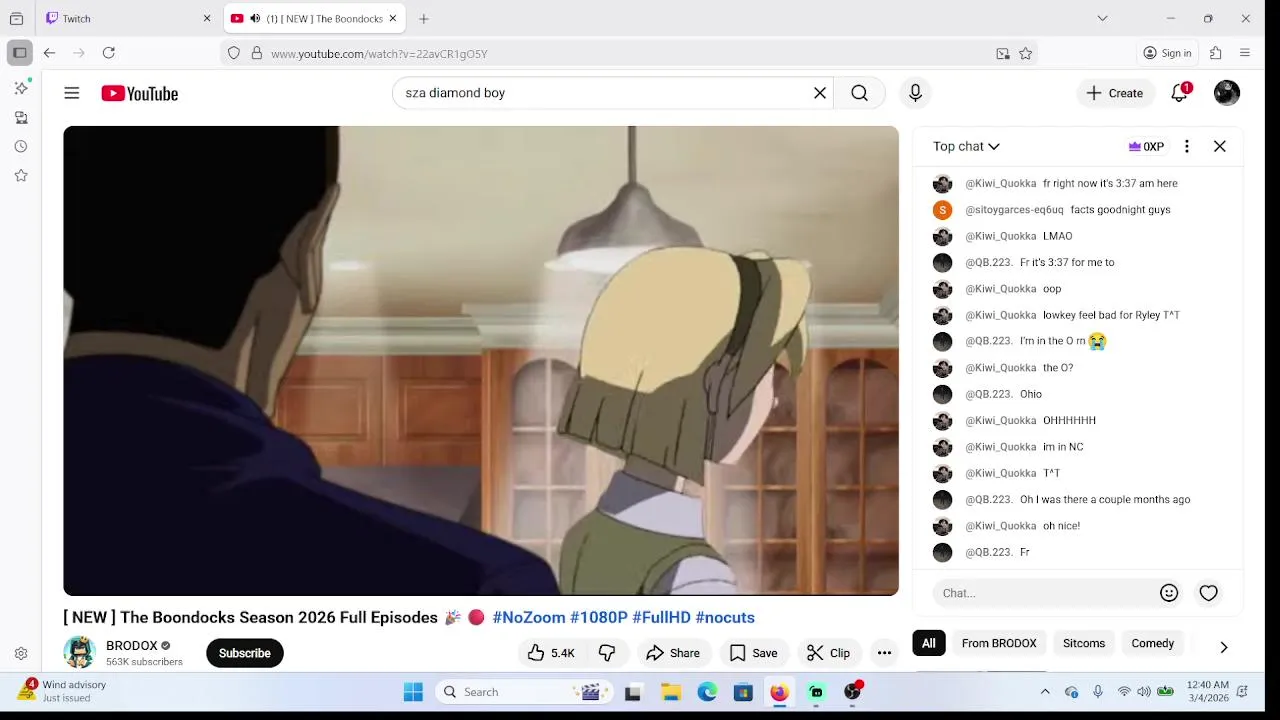Open Firefox Sign in account button
The width and height of the screenshot is (1280, 720).
pos(1168,53)
